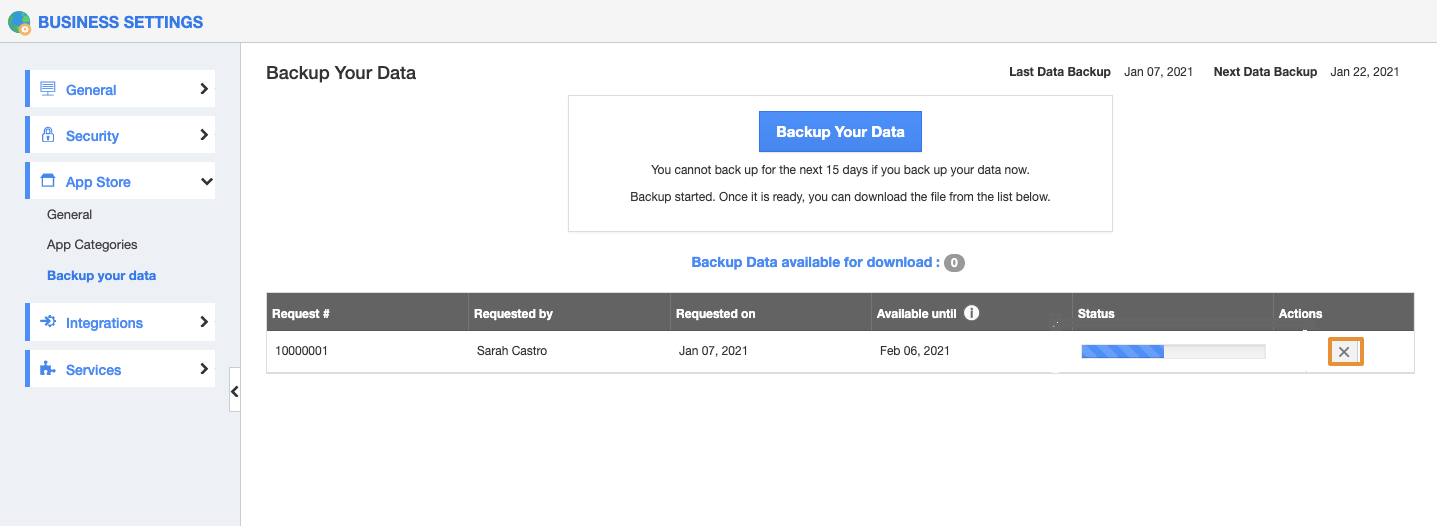Image resolution: width=1437 pixels, height=526 pixels.
Task: Collapse the sidebar using the left arrow handle
Action: tap(234, 391)
